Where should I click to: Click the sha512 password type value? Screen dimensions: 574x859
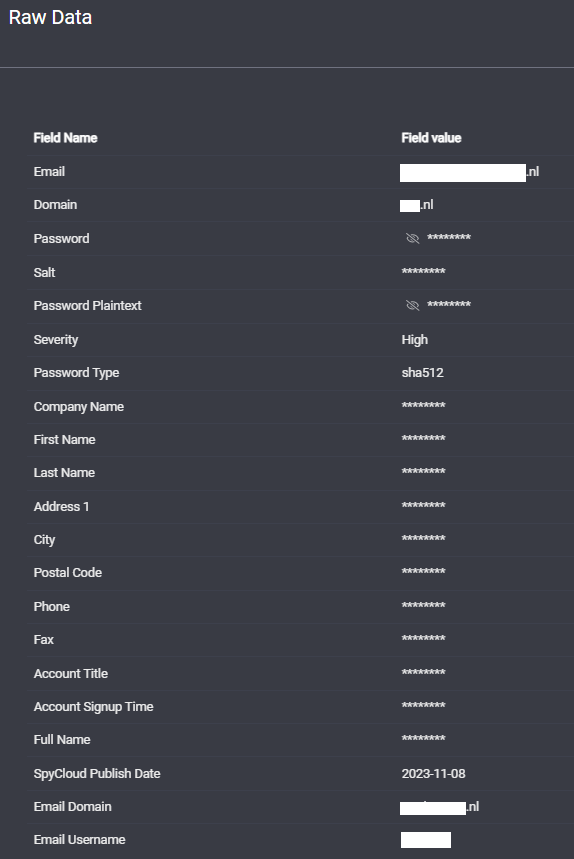click(422, 373)
